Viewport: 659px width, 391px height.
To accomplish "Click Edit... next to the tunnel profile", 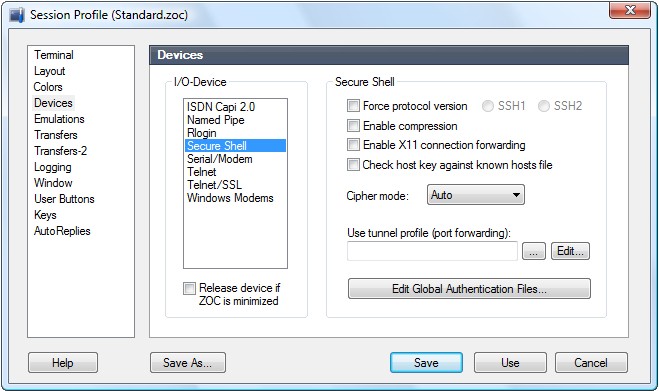I will coord(570,251).
